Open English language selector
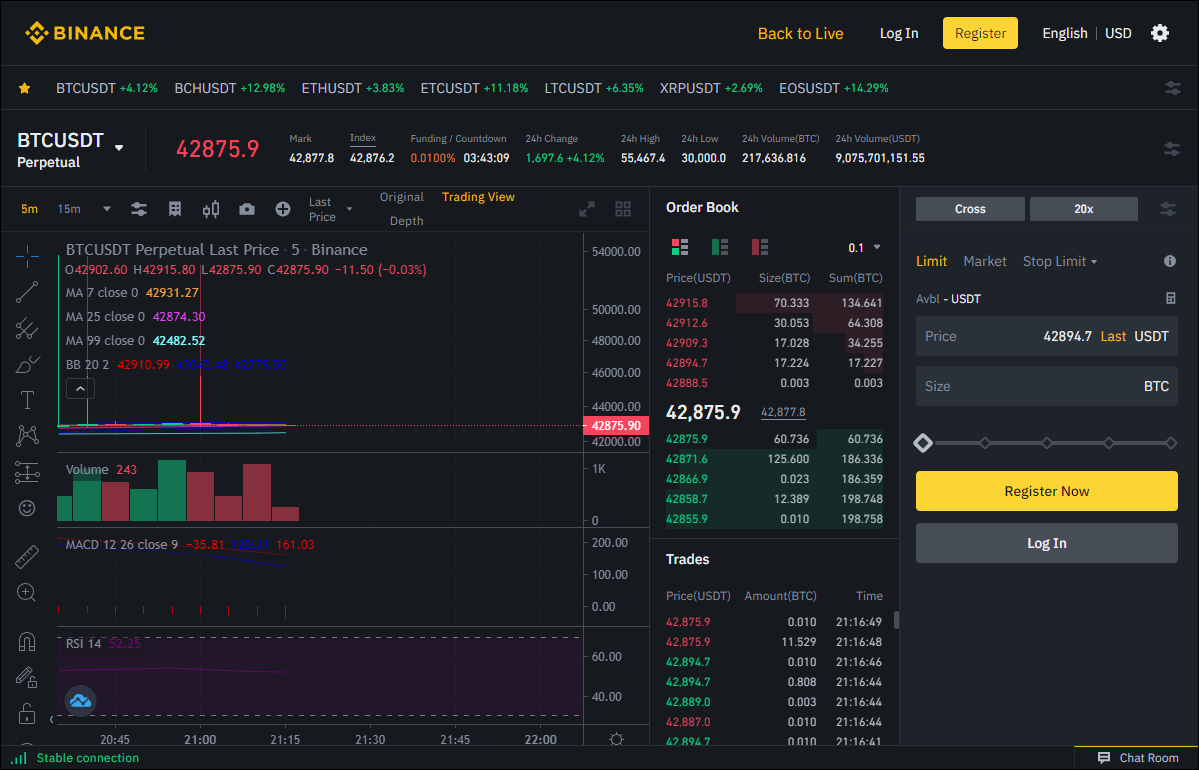Viewport: 1199px width, 770px height. click(x=1064, y=33)
